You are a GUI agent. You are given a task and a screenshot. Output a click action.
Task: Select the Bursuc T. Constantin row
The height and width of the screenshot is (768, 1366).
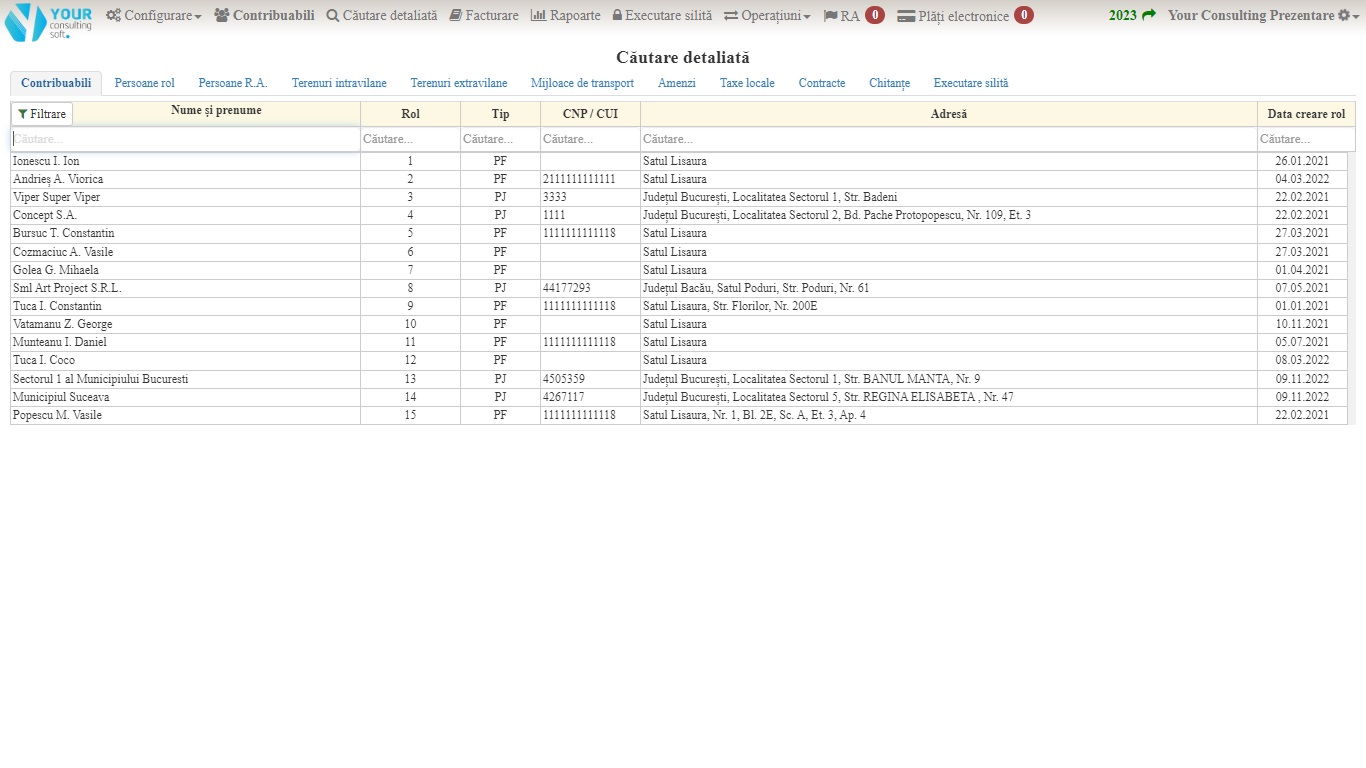click(x=679, y=233)
